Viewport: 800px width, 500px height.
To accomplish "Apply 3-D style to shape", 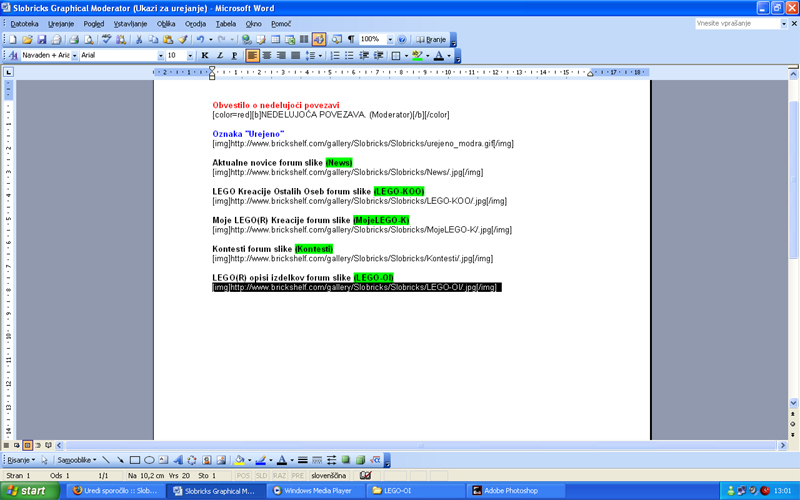I will (x=360, y=460).
